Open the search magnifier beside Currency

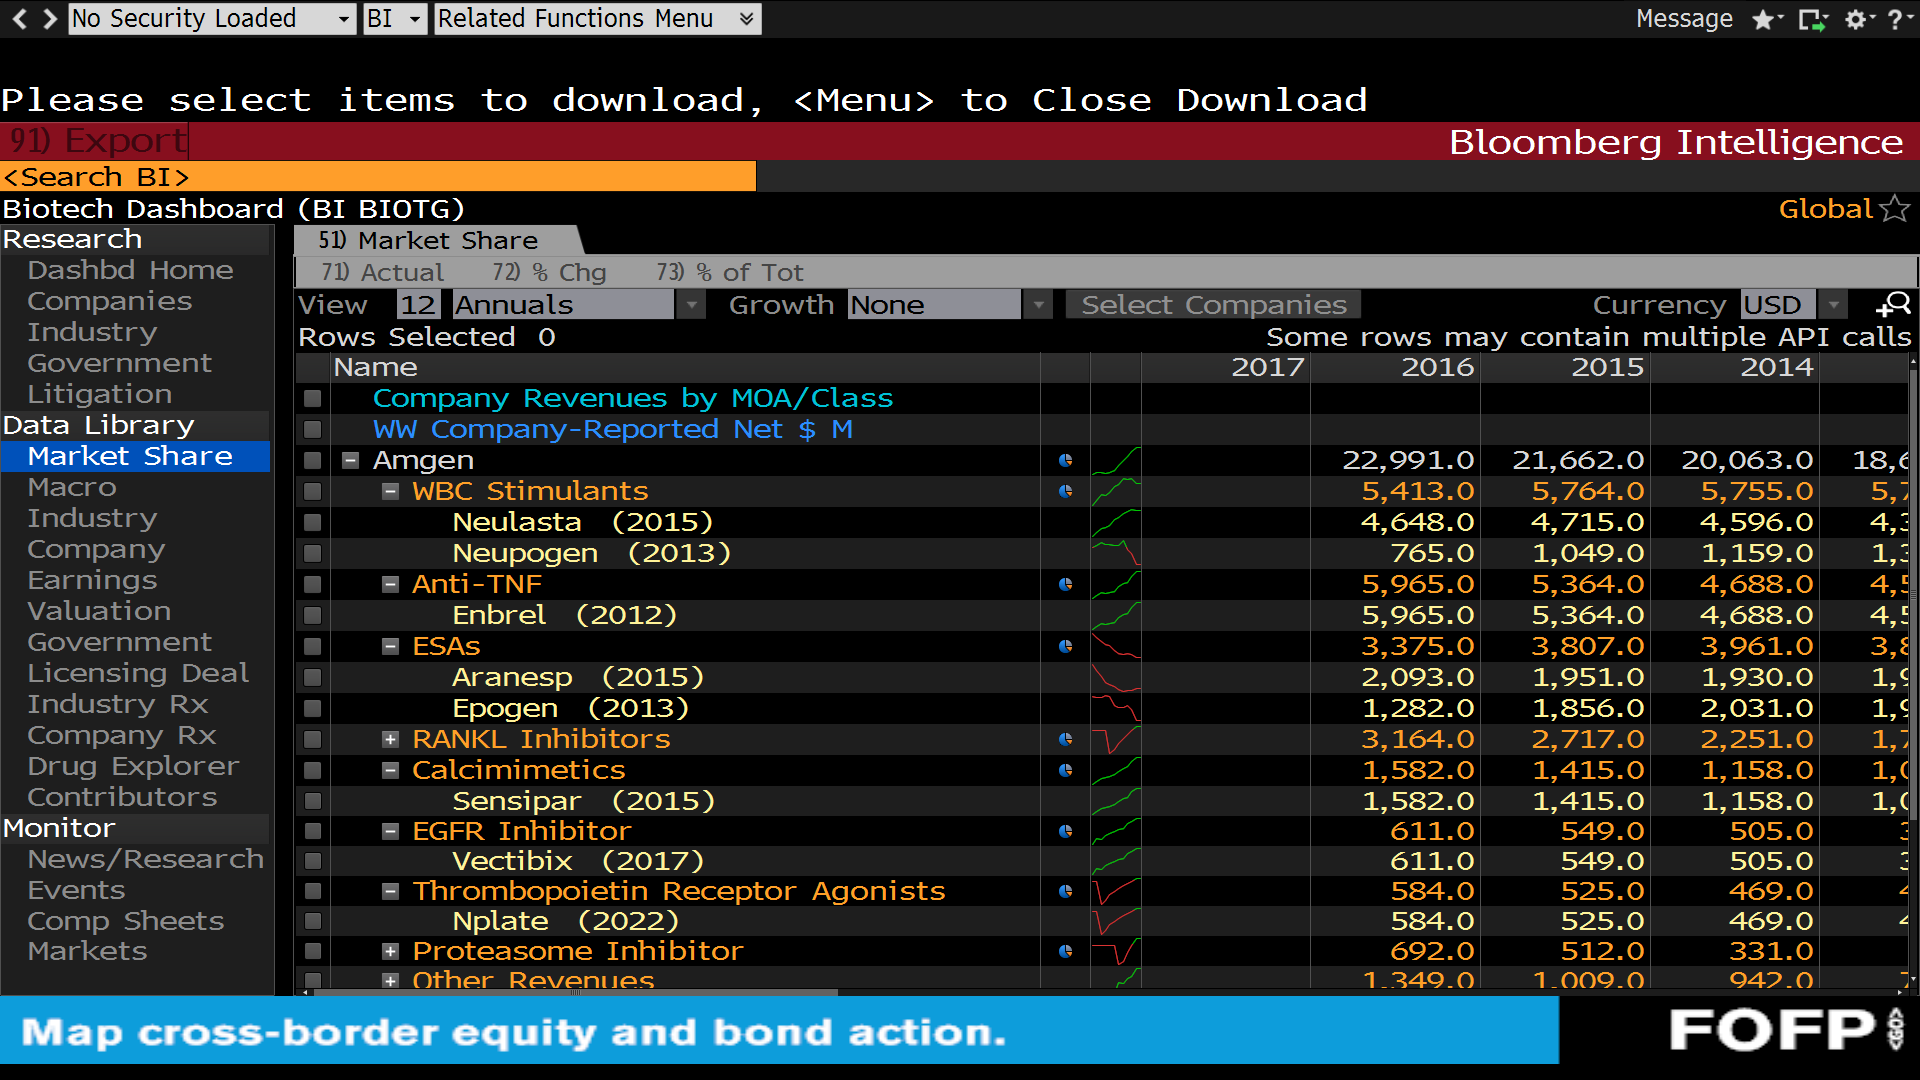[x=1893, y=304]
